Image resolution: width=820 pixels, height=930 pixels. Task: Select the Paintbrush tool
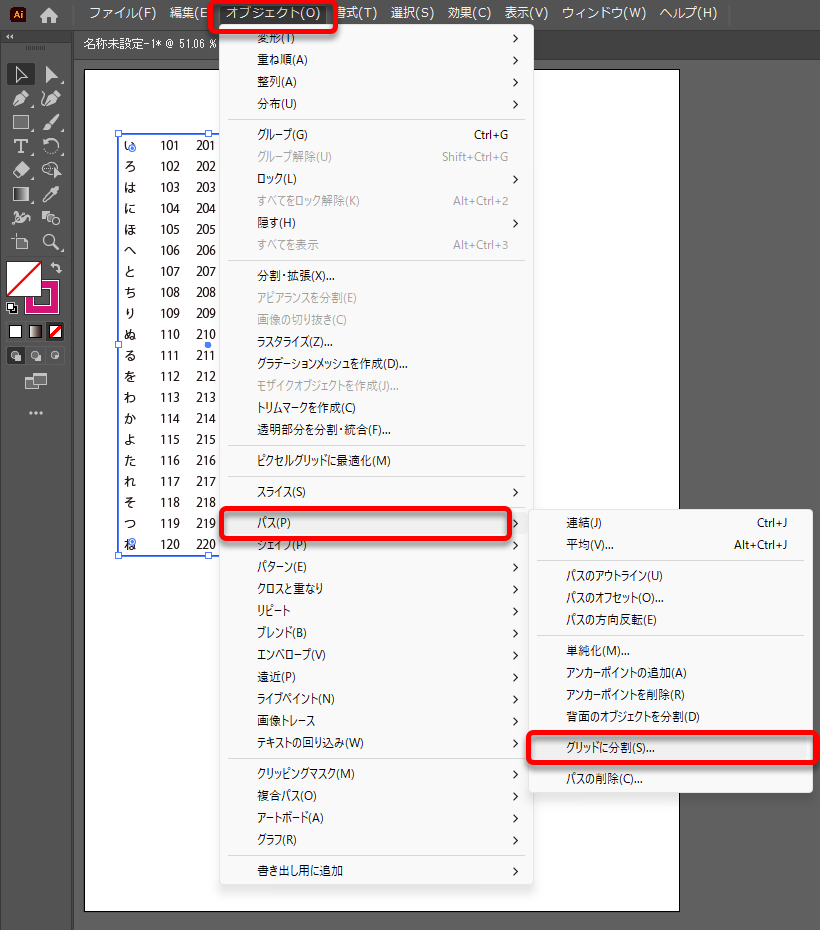pos(51,122)
